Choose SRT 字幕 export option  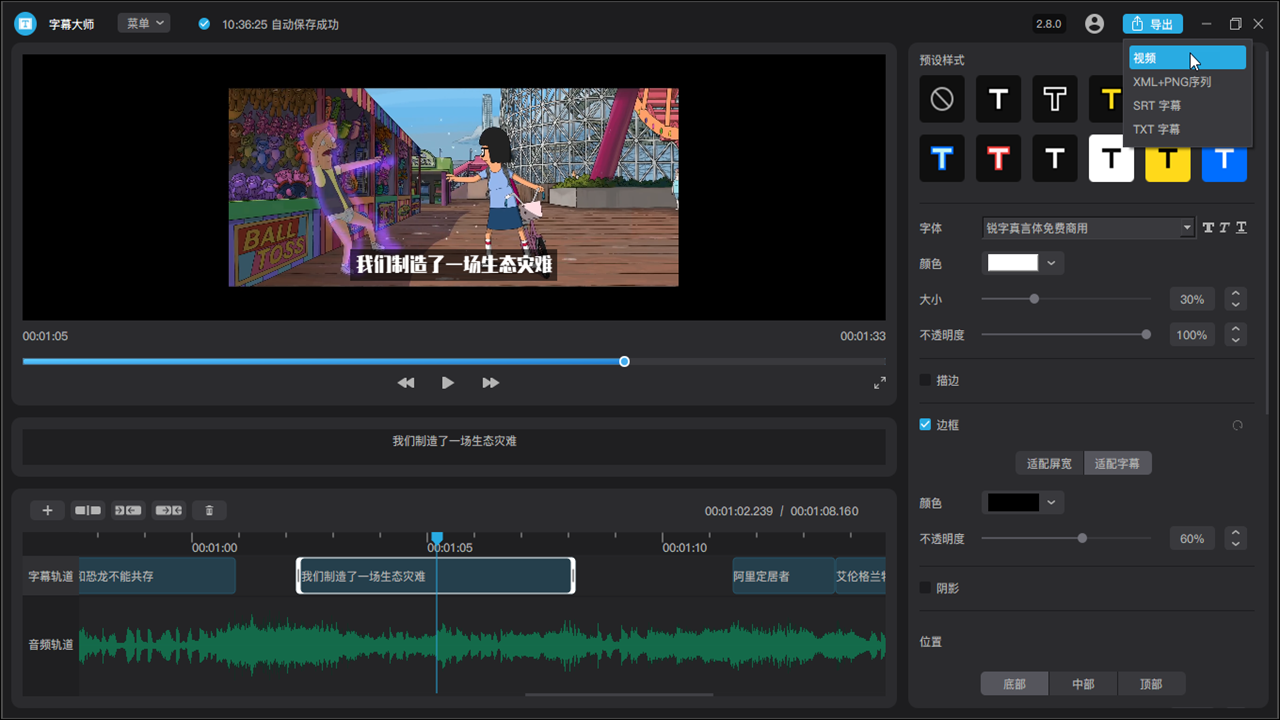1157,106
